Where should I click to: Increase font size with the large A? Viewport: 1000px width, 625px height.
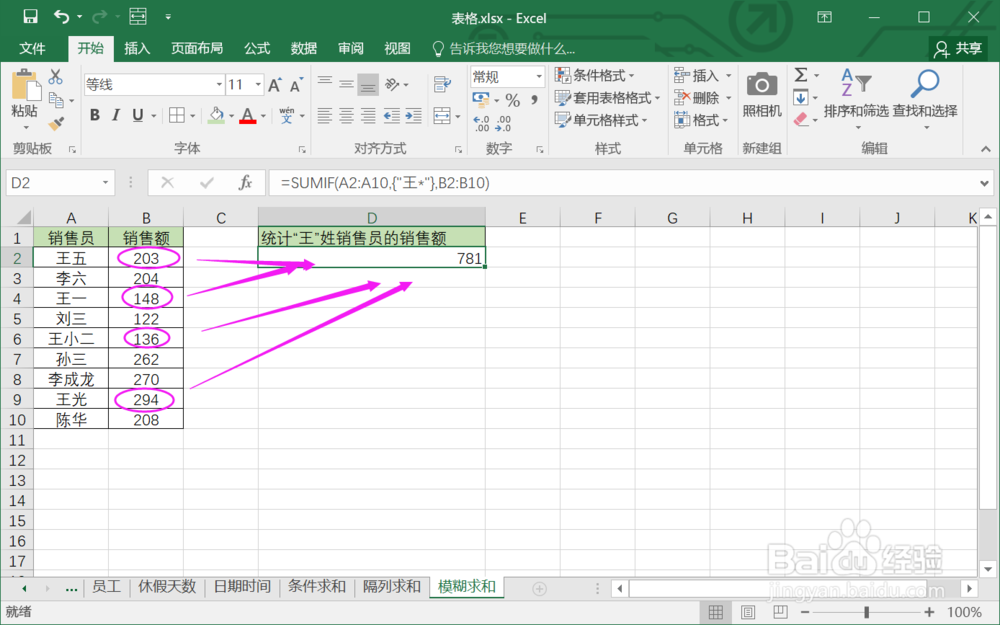coord(275,85)
